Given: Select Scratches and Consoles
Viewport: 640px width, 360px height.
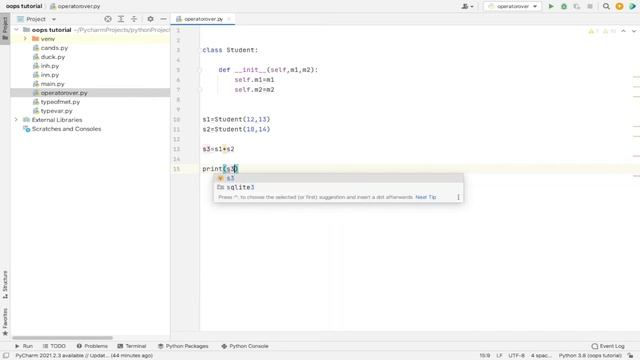Looking at the screenshot, I should point(66,129).
